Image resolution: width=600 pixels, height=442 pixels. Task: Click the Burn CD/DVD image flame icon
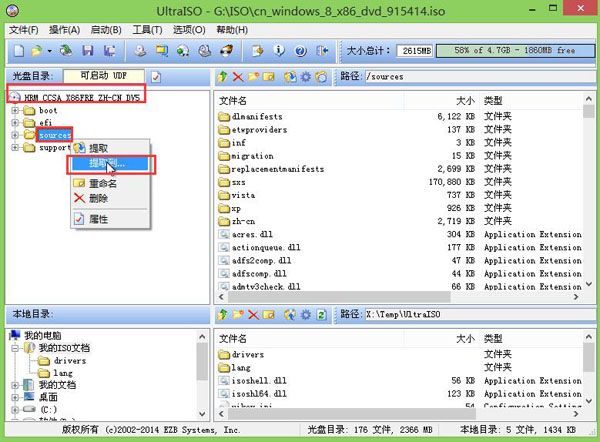227,51
